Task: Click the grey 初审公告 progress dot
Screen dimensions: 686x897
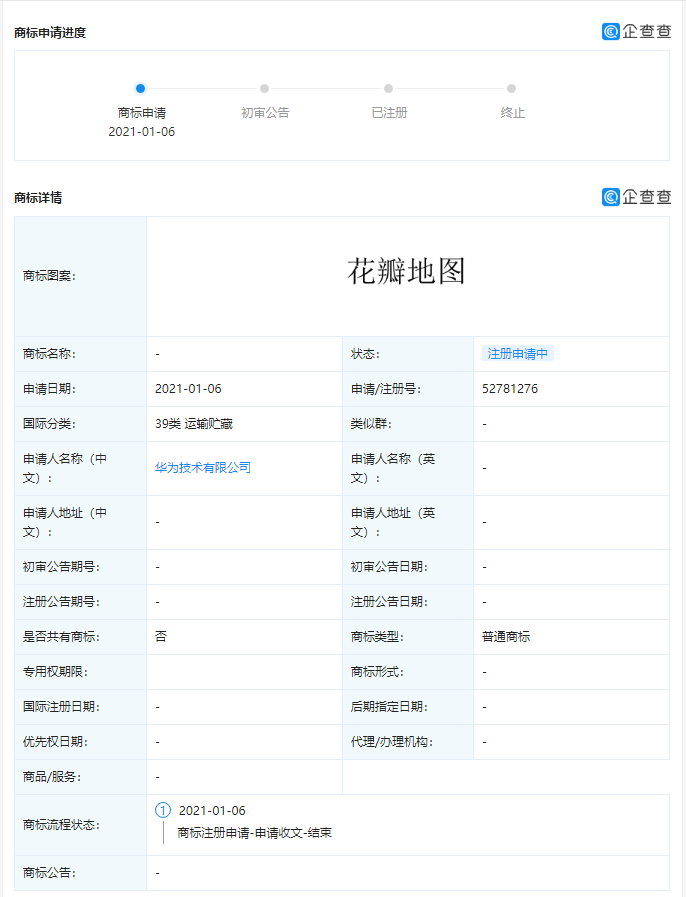Action: 264,88
